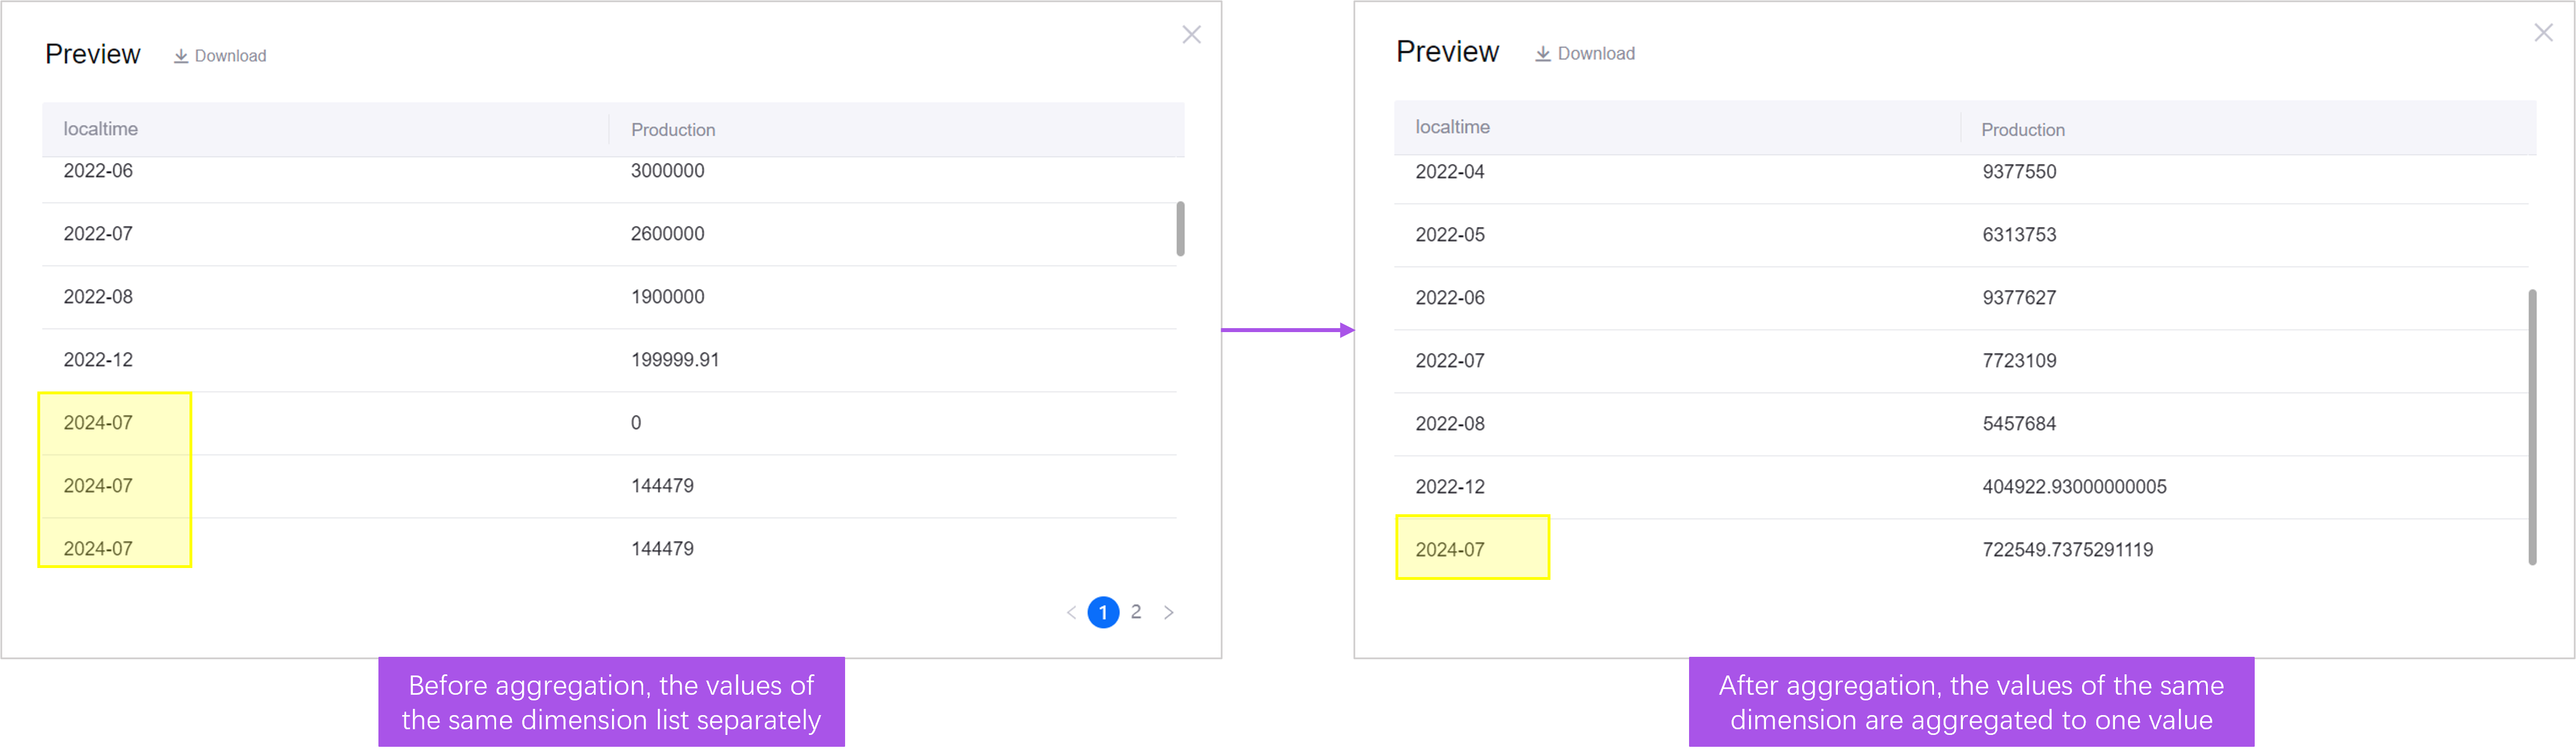Image resolution: width=2576 pixels, height=753 pixels.
Task: Click localtime column header left Preview
Action: (98, 128)
